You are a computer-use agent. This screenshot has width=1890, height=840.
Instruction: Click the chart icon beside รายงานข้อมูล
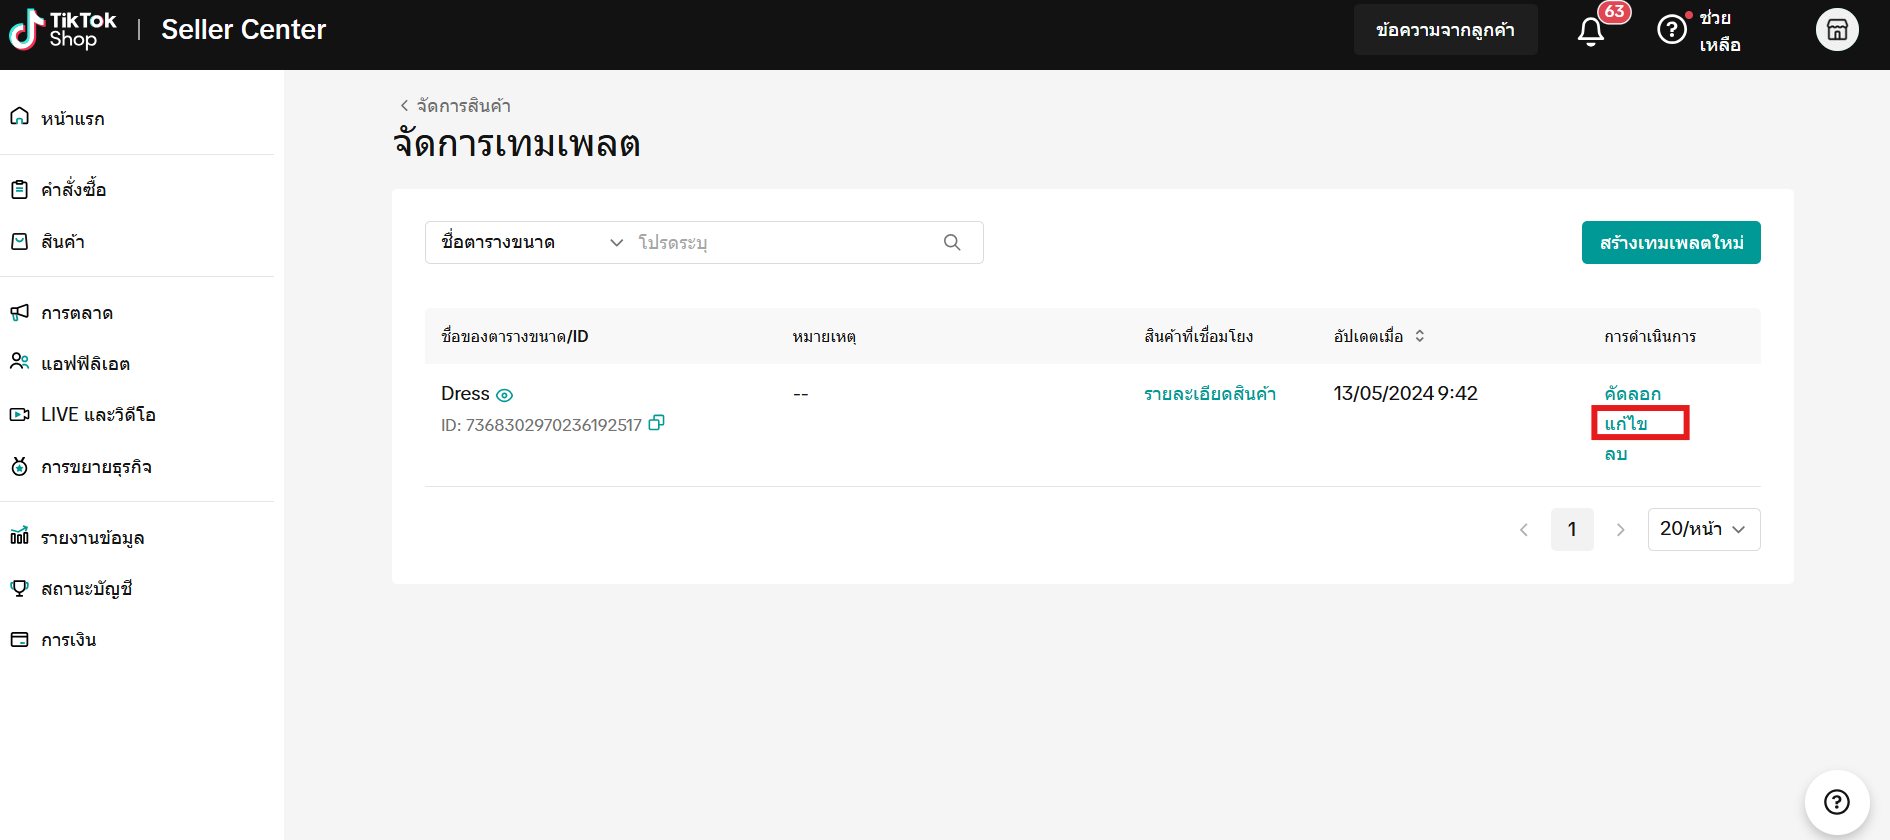click(19, 537)
